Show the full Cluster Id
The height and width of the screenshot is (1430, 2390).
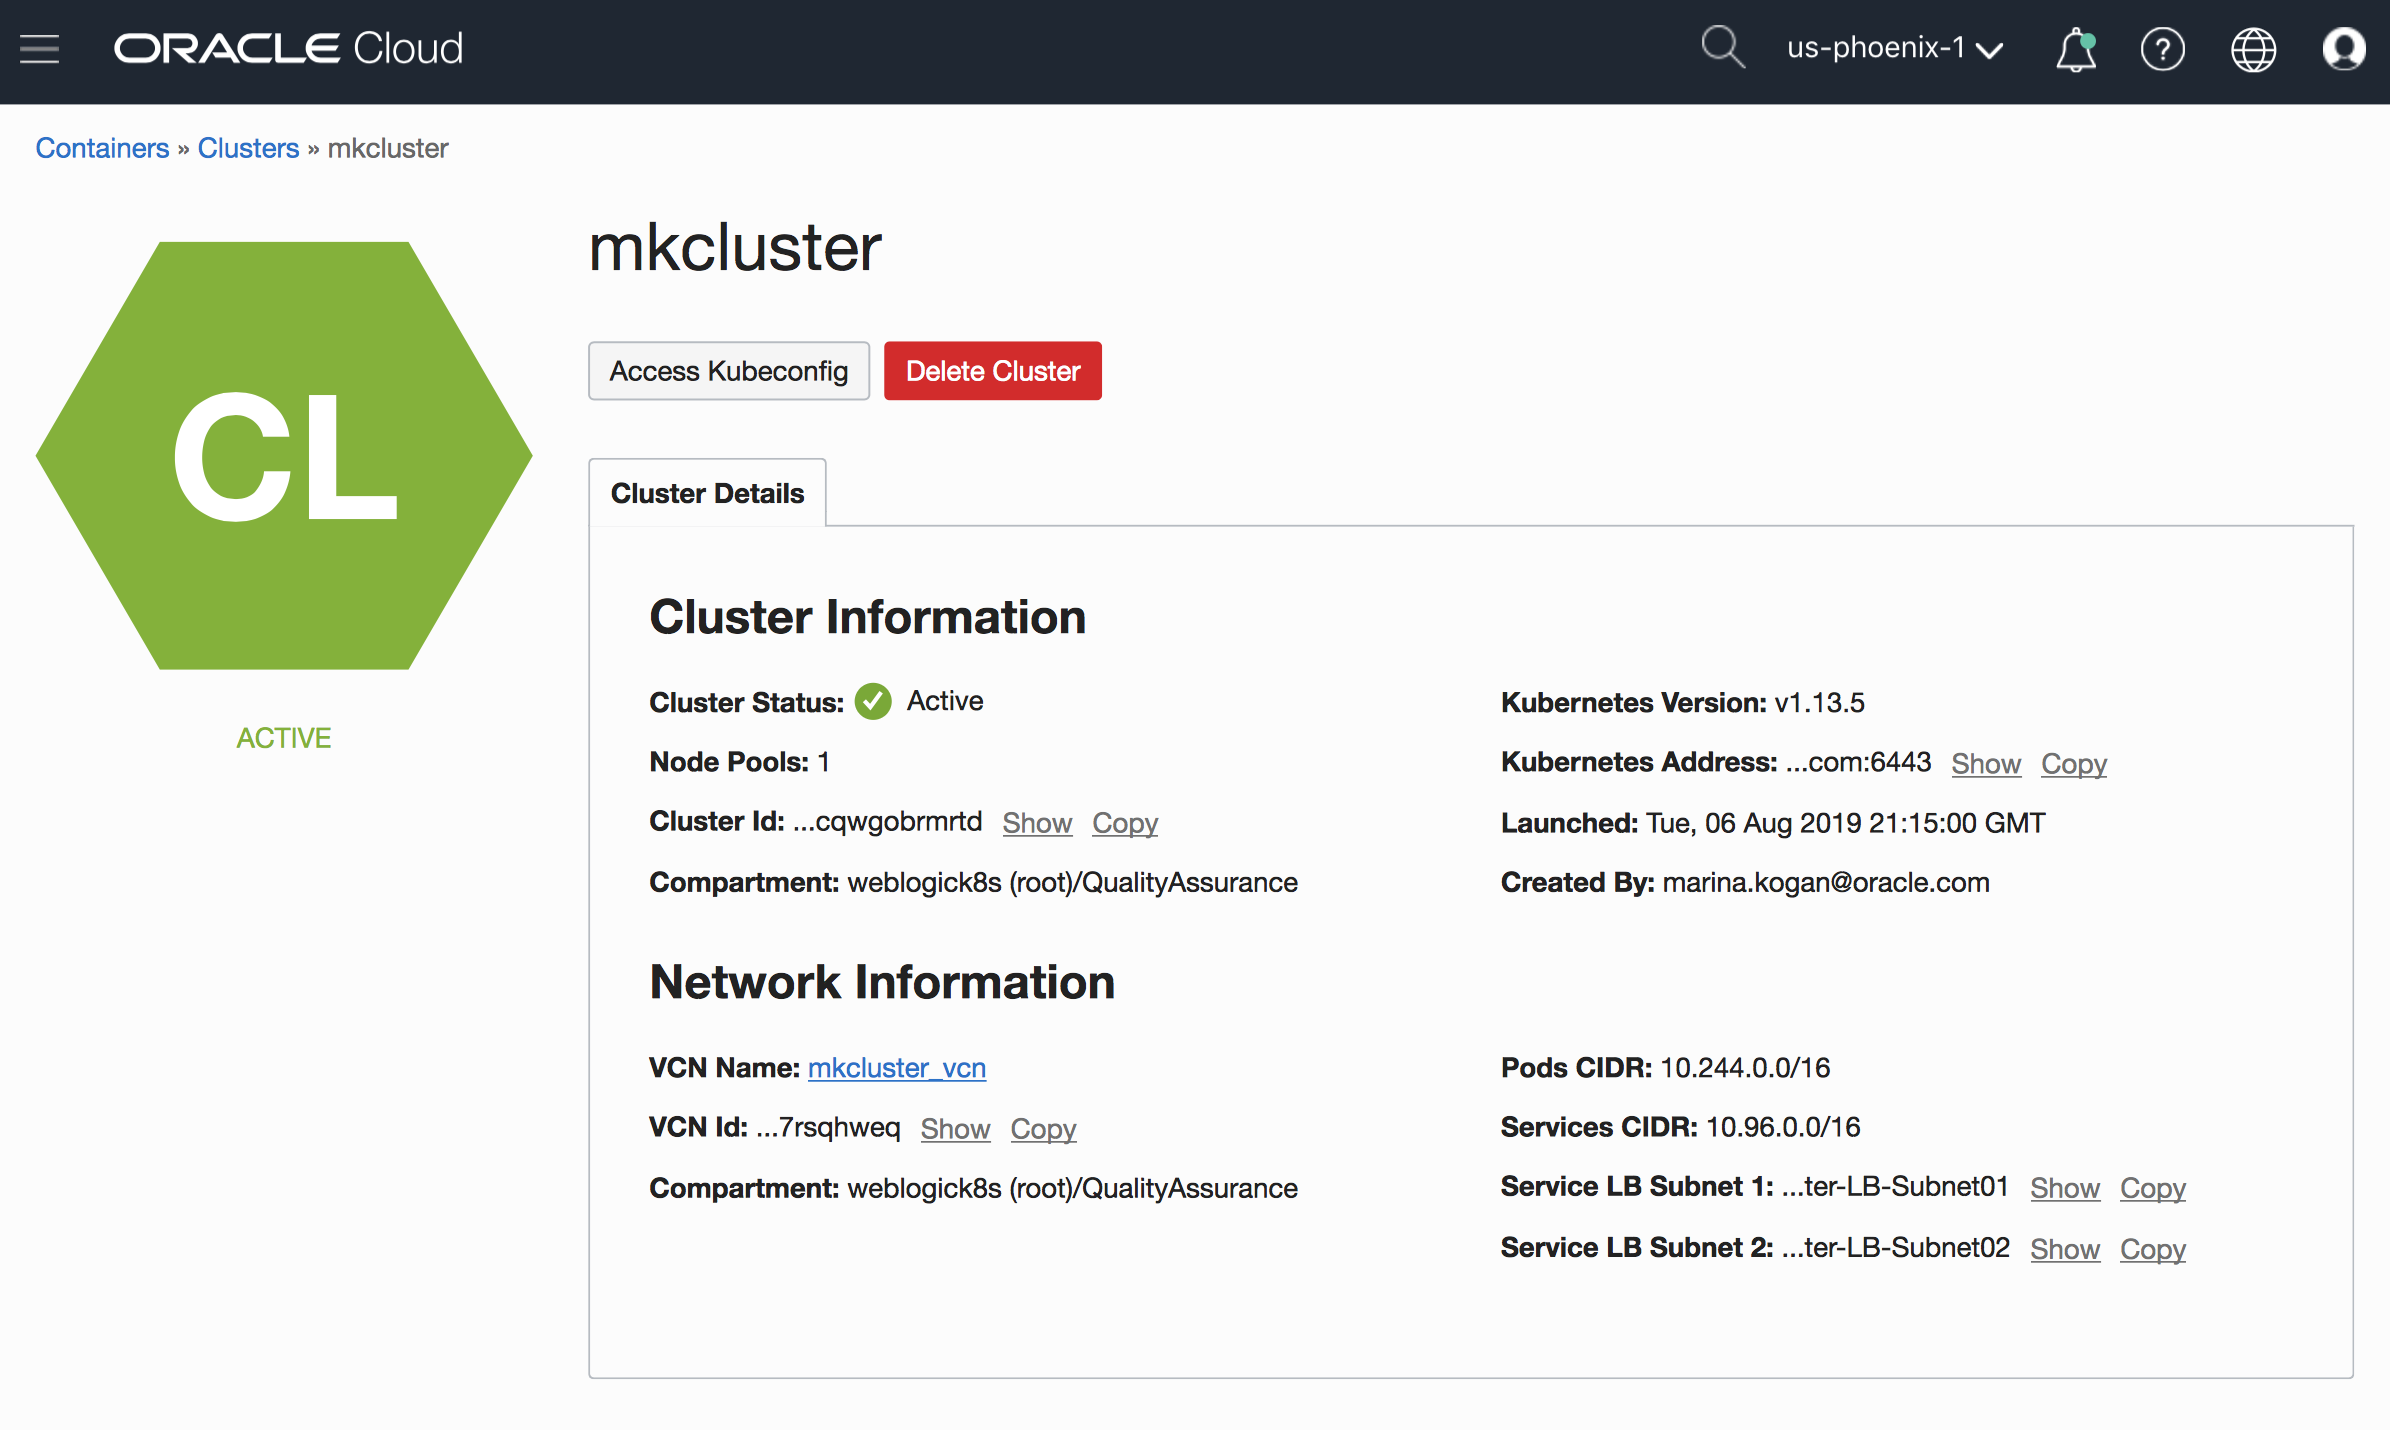(x=1037, y=823)
